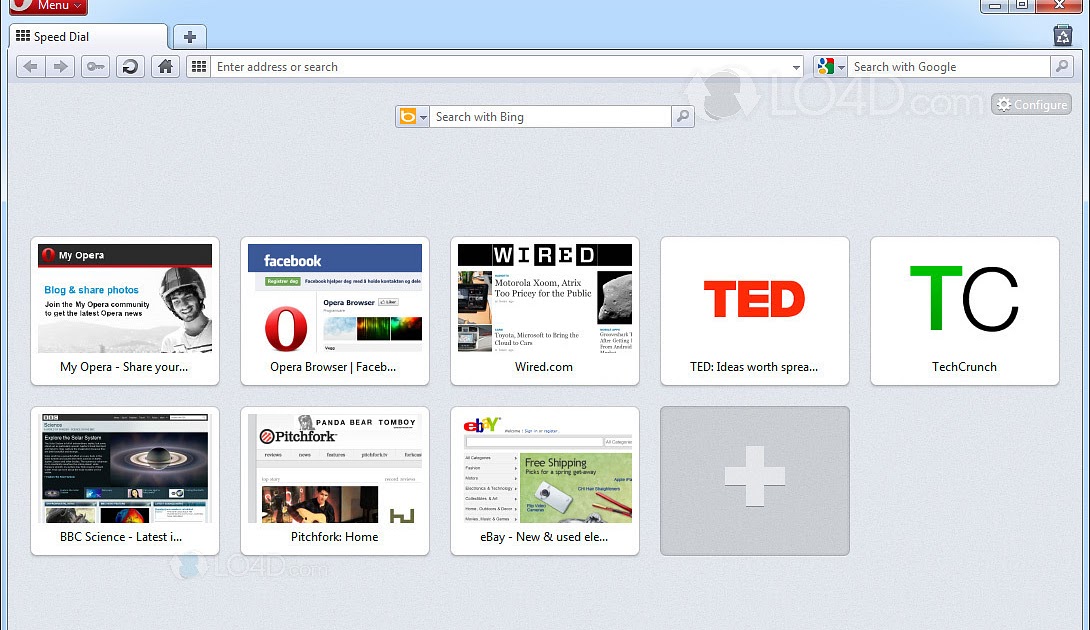Image resolution: width=1090 pixels, height=630 pixels.
Task: Click the password wand key icon
Action: point(95,67)
